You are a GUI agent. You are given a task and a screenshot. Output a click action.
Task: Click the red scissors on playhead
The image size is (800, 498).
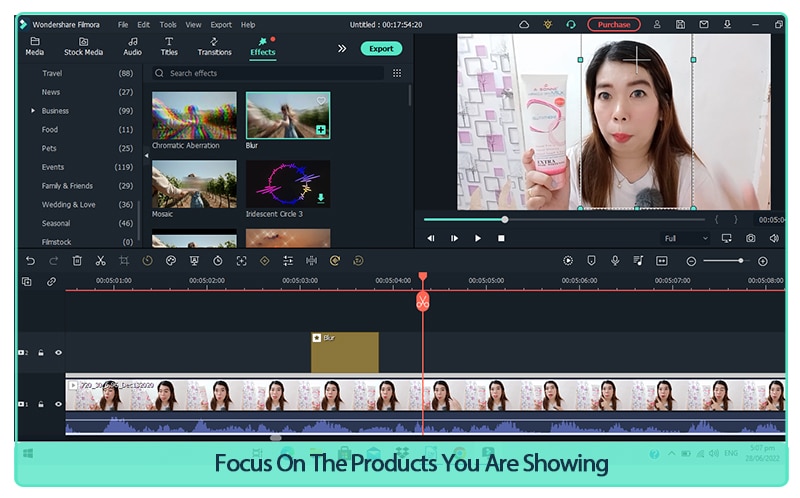coord(422,302)
